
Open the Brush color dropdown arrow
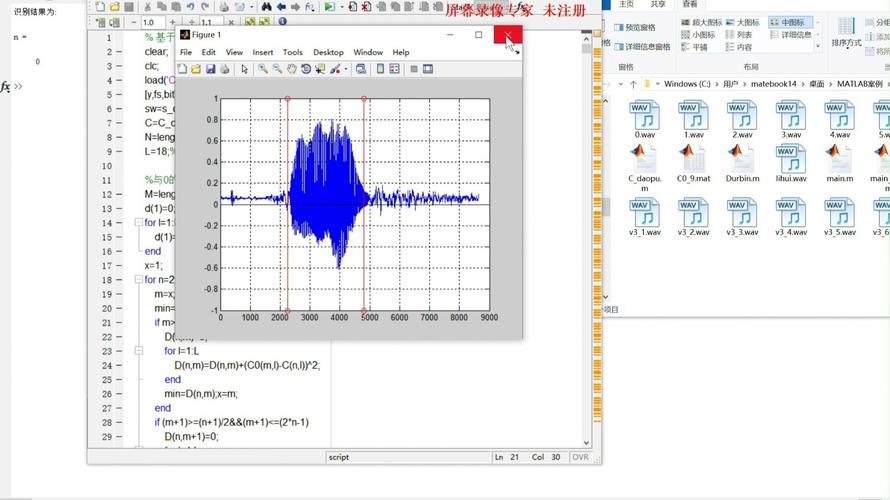[x=346, y=69]
